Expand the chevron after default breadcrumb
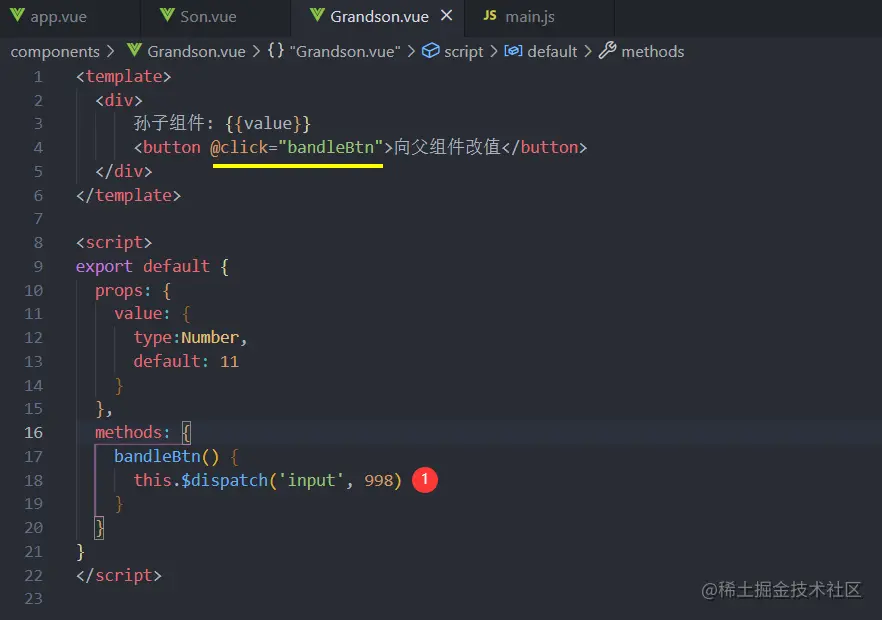Screen dimensions: 882x620 (588, 52)
